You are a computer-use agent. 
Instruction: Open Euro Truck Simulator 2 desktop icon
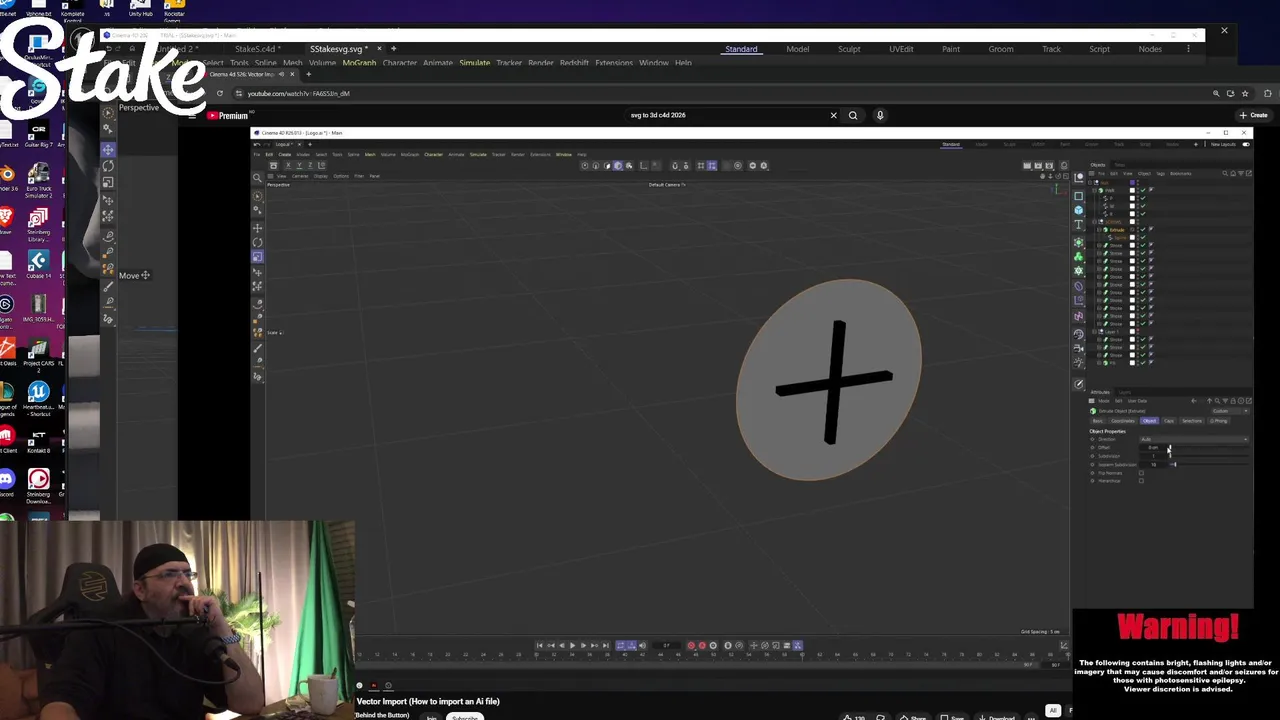39,182
